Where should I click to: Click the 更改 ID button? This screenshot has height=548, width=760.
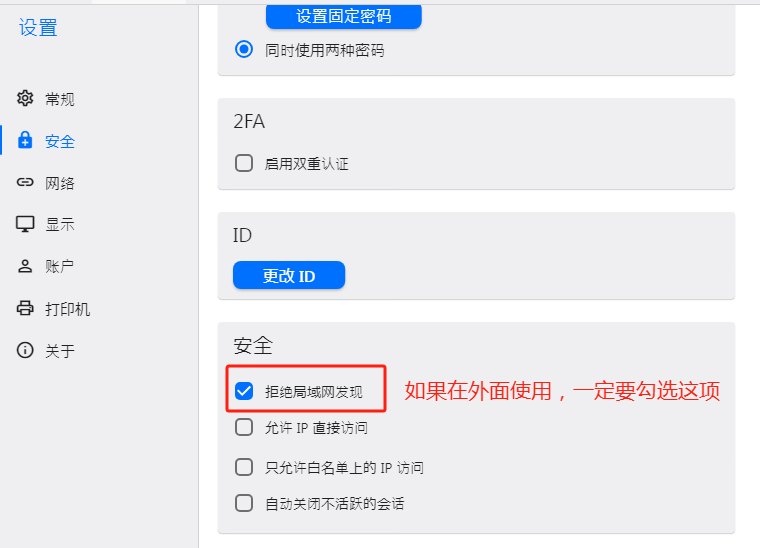[289, 275]
